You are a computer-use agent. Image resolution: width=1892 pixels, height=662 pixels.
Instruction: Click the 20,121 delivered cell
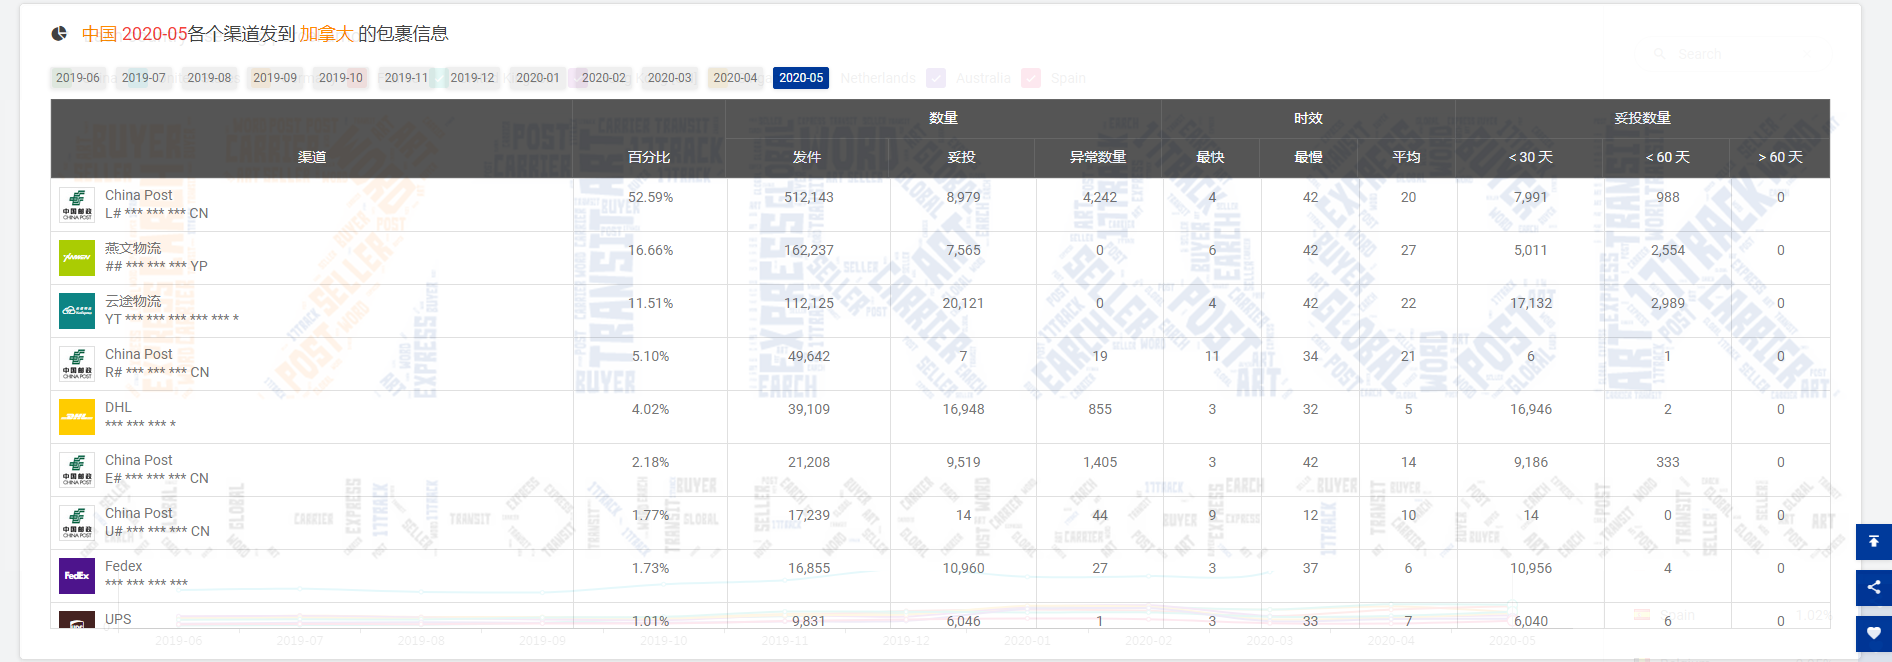[x=963, y=303]
